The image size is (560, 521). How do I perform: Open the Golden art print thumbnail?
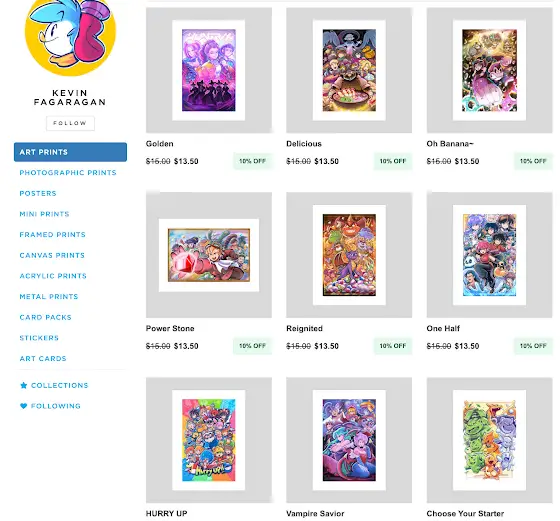coord(209,70)
